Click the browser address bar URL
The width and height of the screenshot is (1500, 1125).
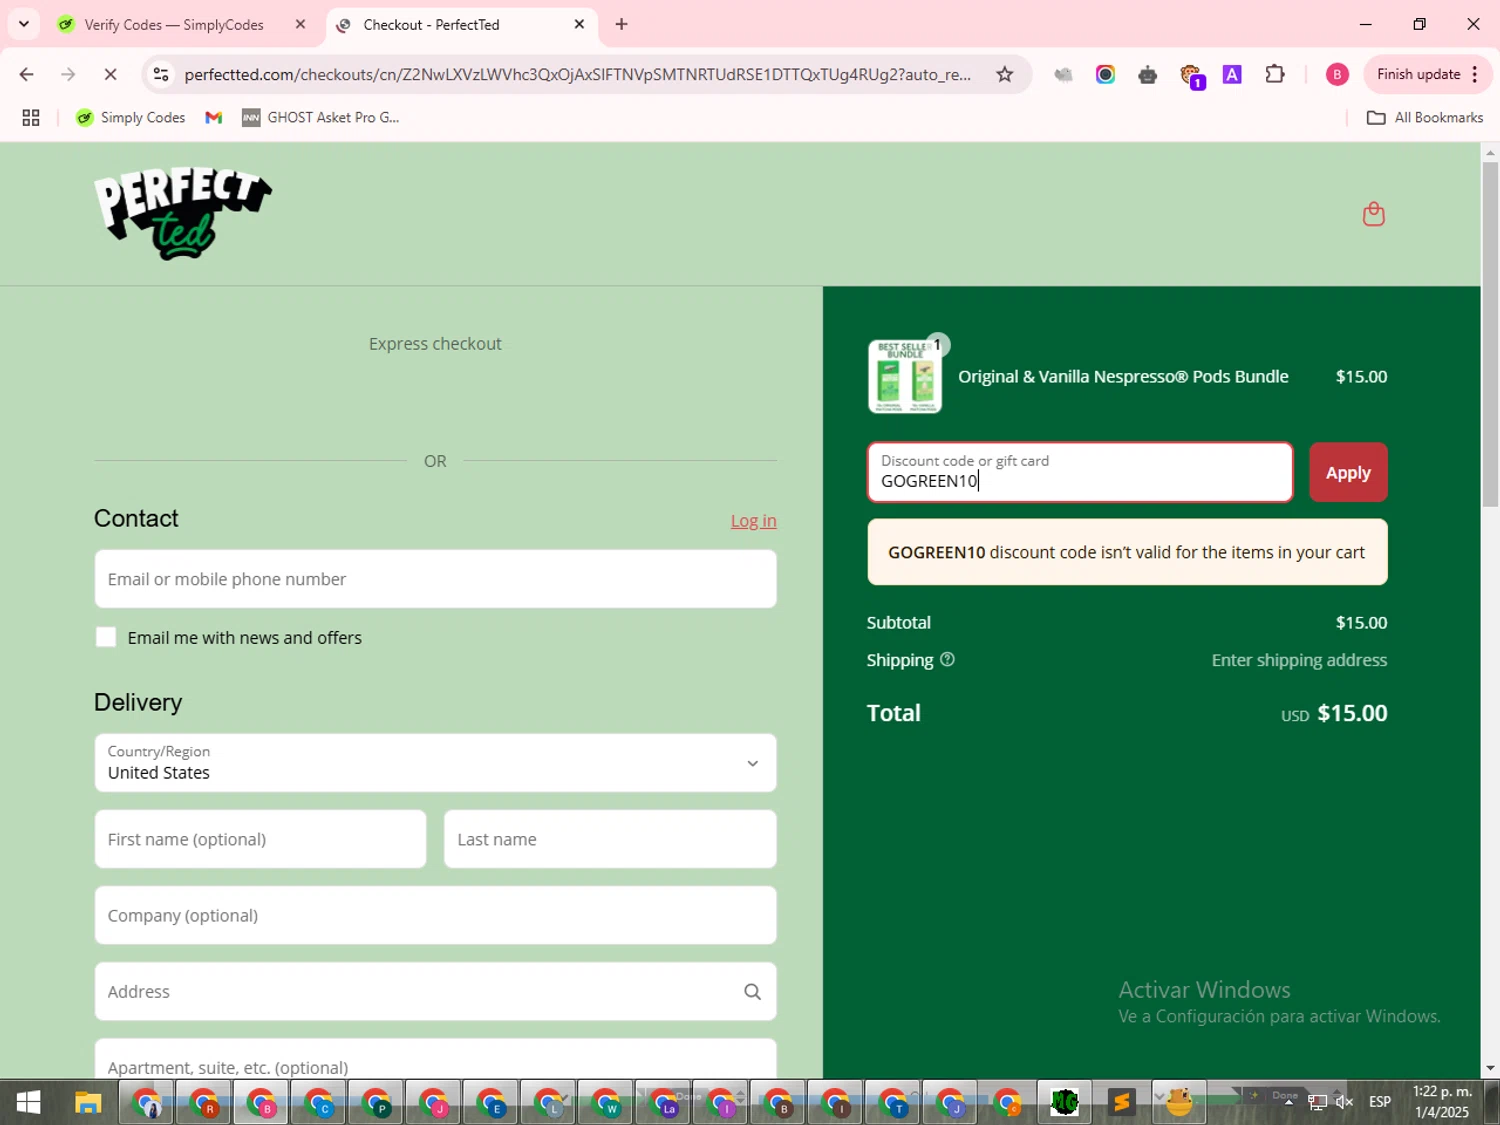577,74
